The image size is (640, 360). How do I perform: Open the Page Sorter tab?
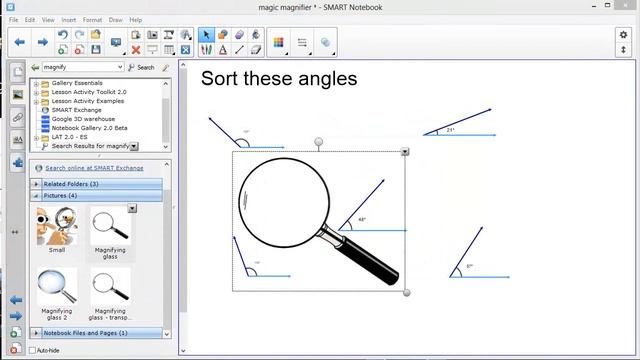pyautogui.click(x=18, y=73)
